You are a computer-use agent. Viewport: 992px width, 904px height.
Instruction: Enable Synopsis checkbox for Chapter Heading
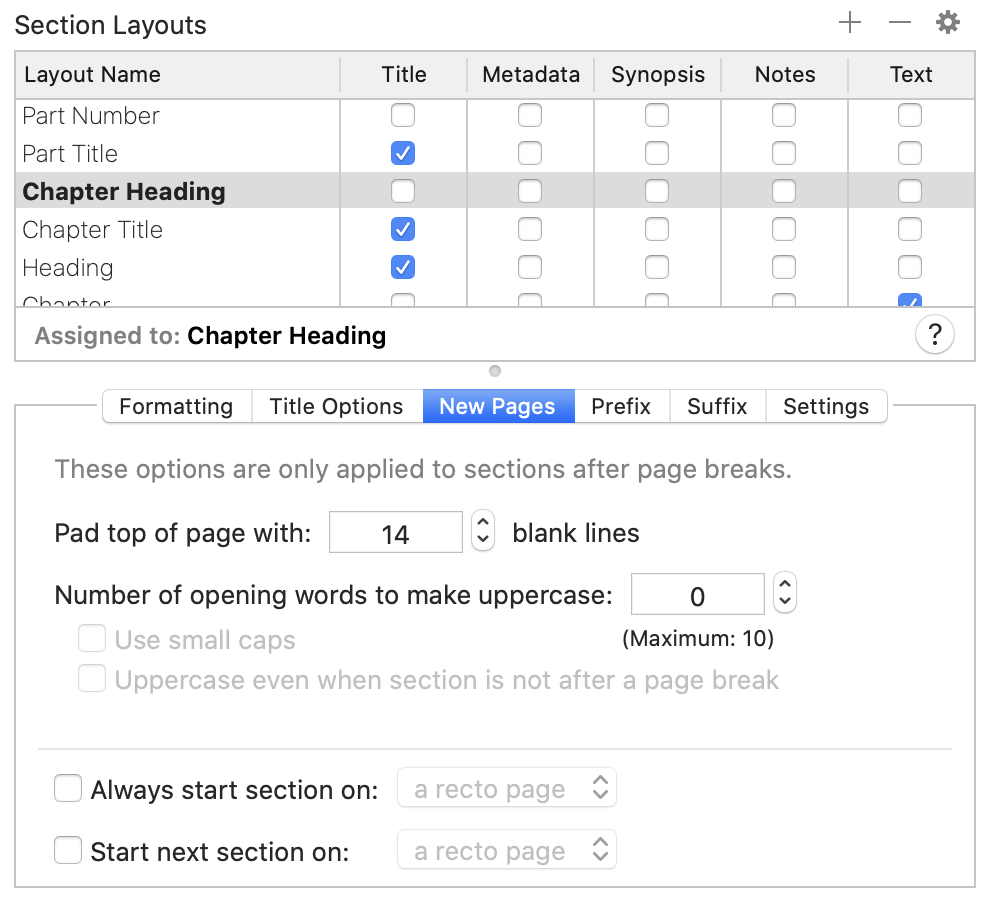[x=657, y=191]
